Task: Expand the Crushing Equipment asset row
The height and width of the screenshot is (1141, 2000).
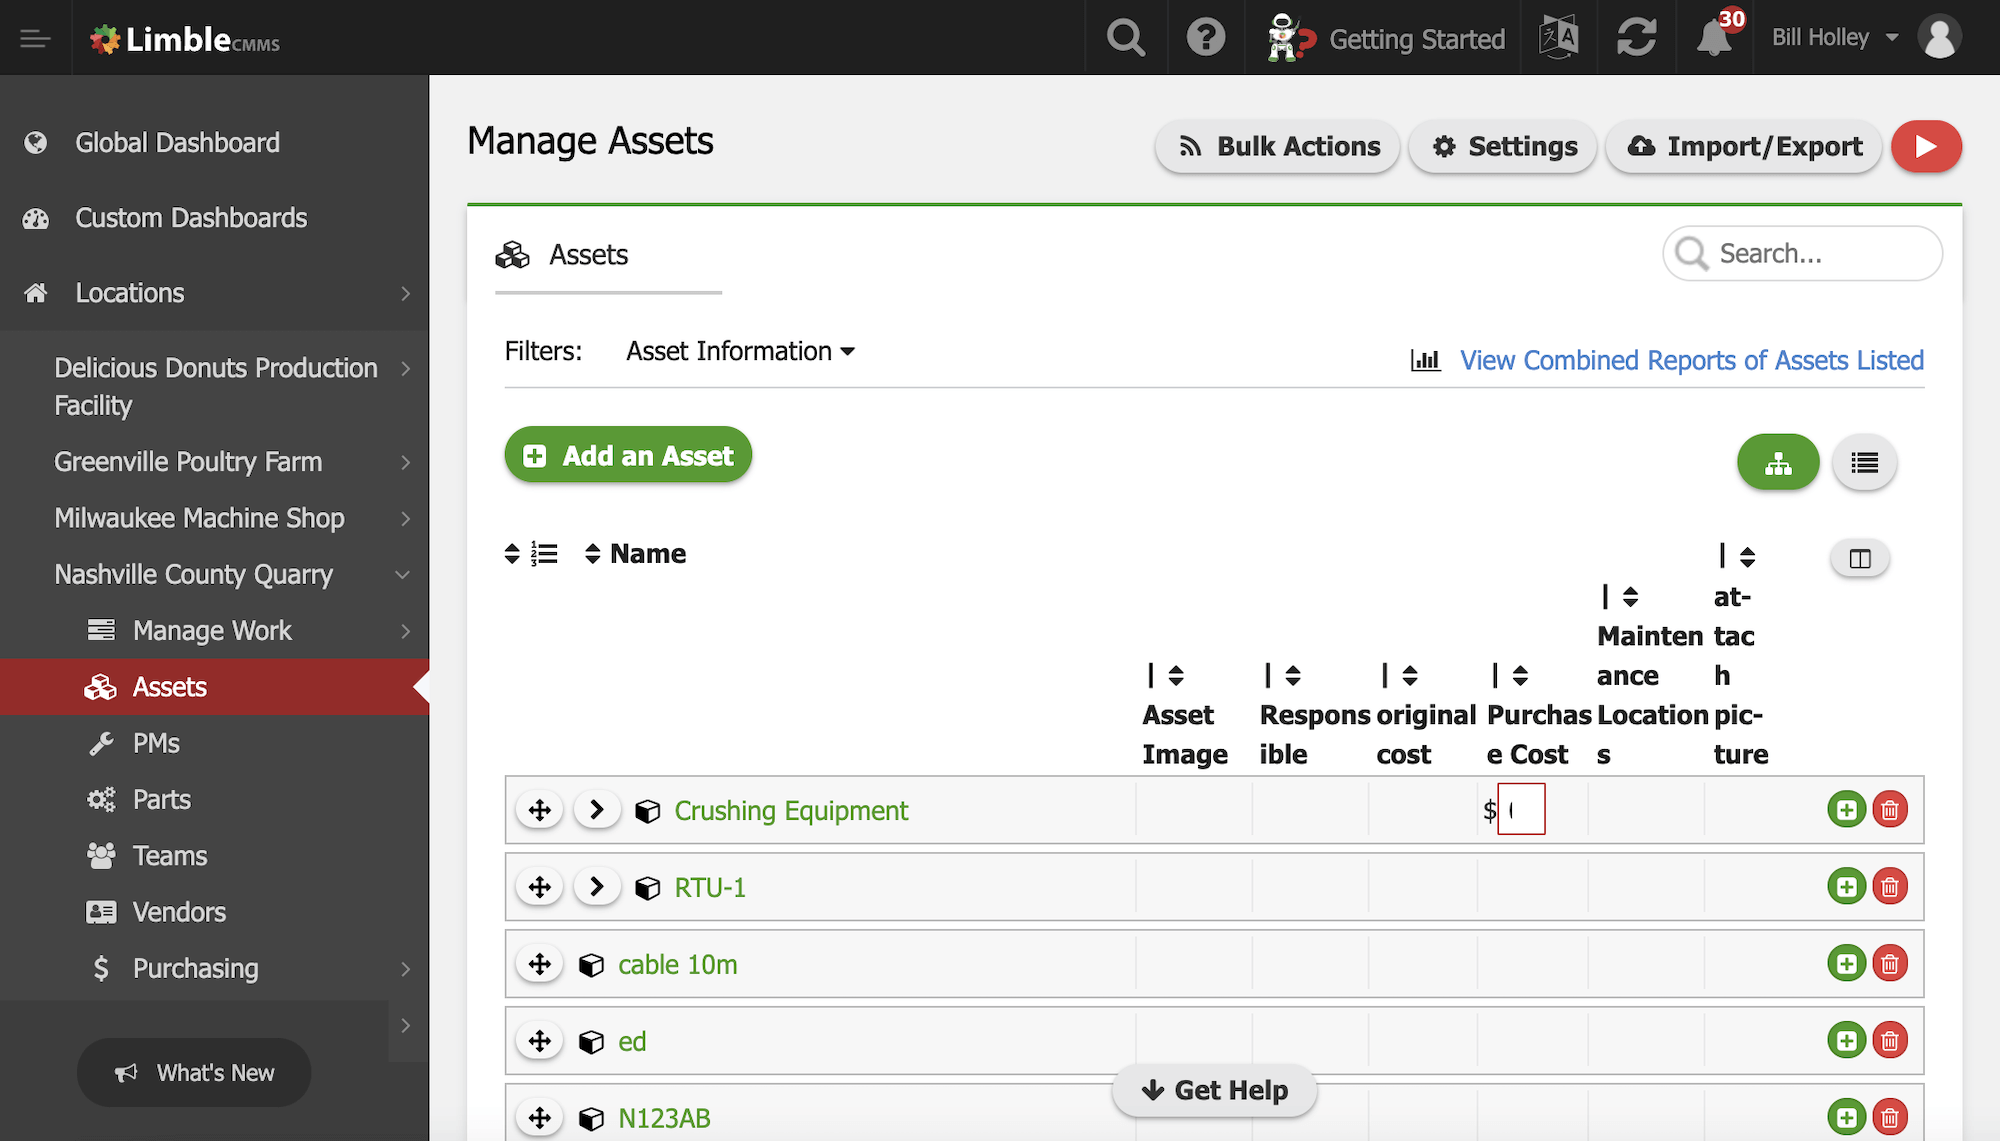Action: click(597, 809)
